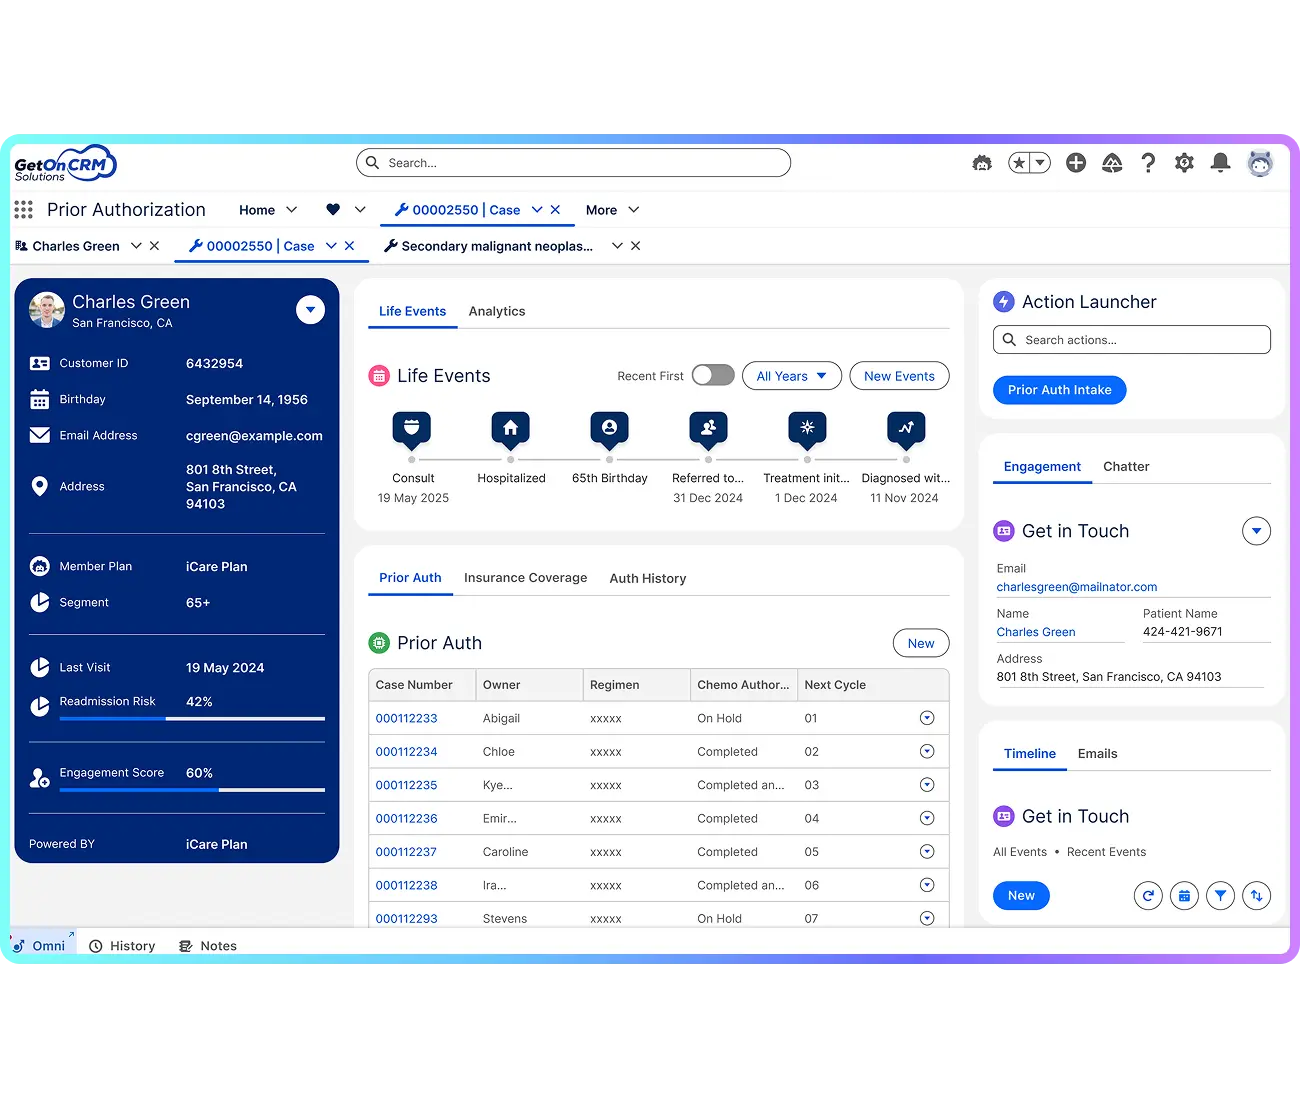Screen dimensions: 1300x1097
Task: Open the Chatter tab
Action: pyautogui.click(x=1126, y=466)
